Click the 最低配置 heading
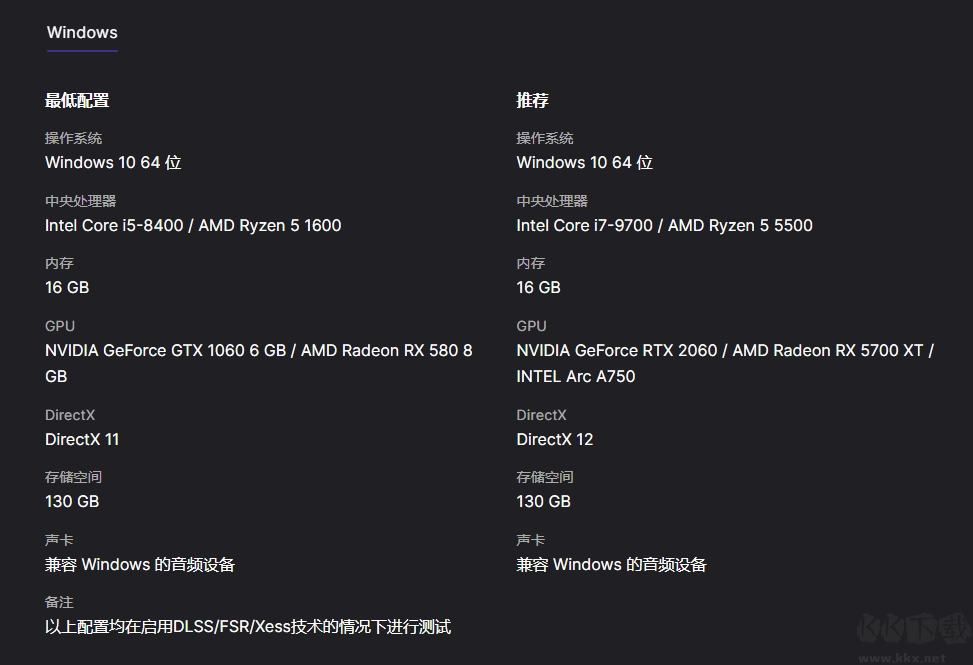This screenshot has width=973, height=665. tap(77, 100)
